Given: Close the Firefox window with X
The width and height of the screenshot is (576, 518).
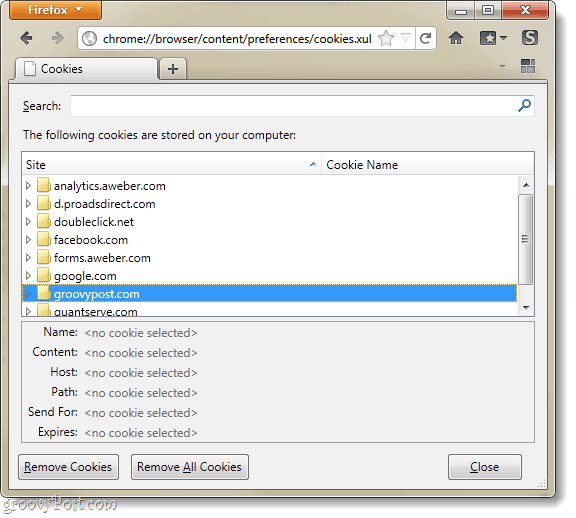Looking at the screenshot, I should point(525,10).
